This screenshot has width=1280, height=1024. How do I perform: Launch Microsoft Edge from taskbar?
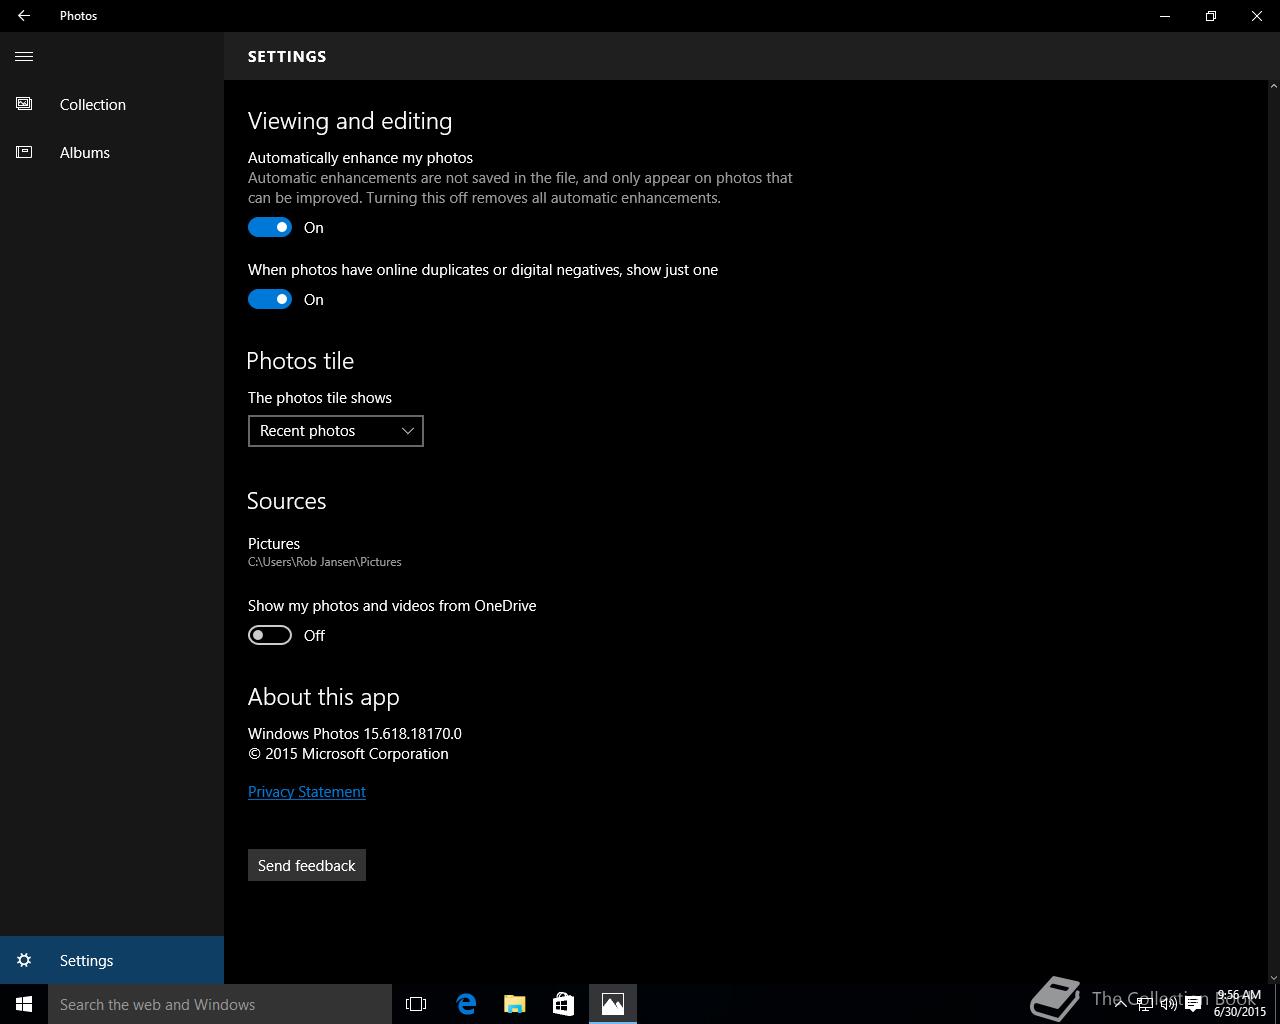point(466,1004)
